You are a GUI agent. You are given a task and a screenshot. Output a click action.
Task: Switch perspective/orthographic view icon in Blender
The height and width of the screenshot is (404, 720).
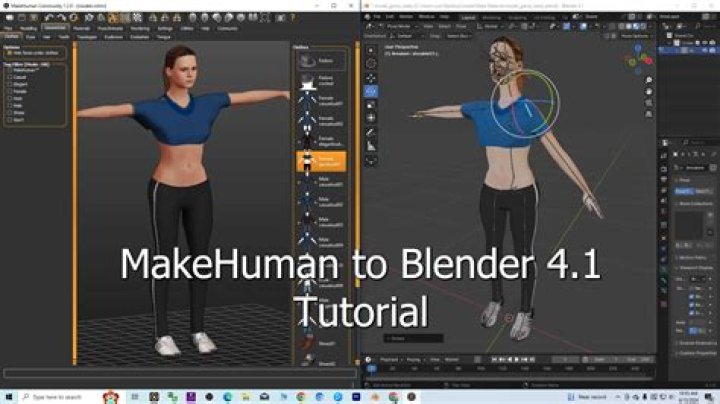pos(649,114)
